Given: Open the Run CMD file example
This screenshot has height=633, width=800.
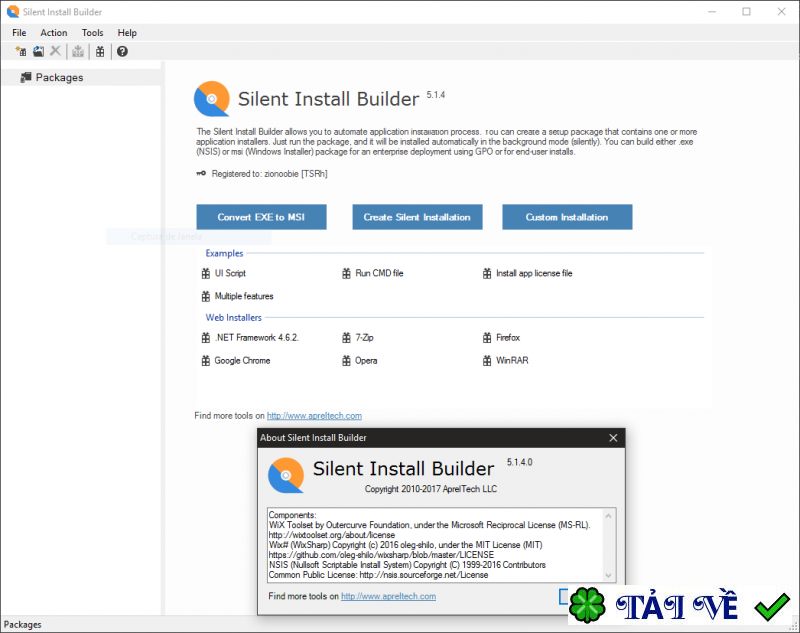Looking at the screenshot, I should pos(372,273).
